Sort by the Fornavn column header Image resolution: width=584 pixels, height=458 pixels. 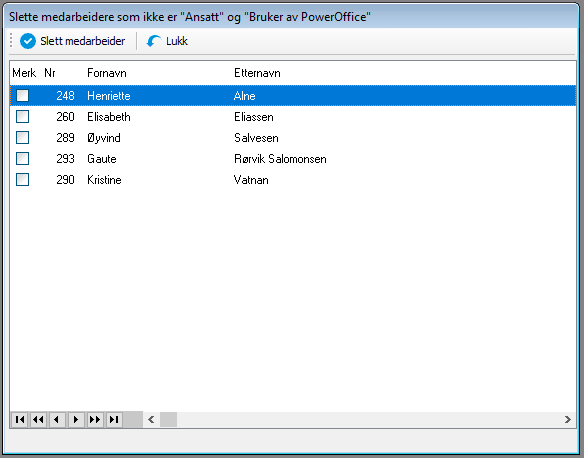107,73
